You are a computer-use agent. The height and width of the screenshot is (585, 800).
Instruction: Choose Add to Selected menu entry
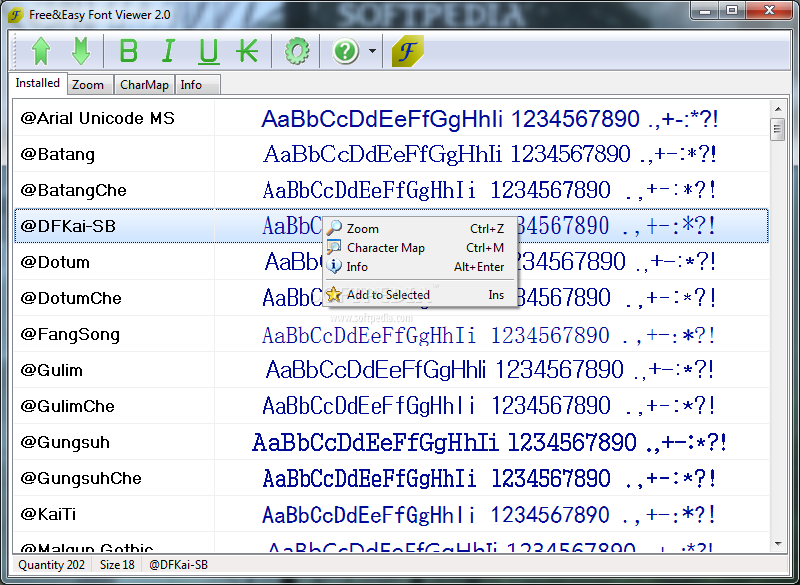click(420, 295)
